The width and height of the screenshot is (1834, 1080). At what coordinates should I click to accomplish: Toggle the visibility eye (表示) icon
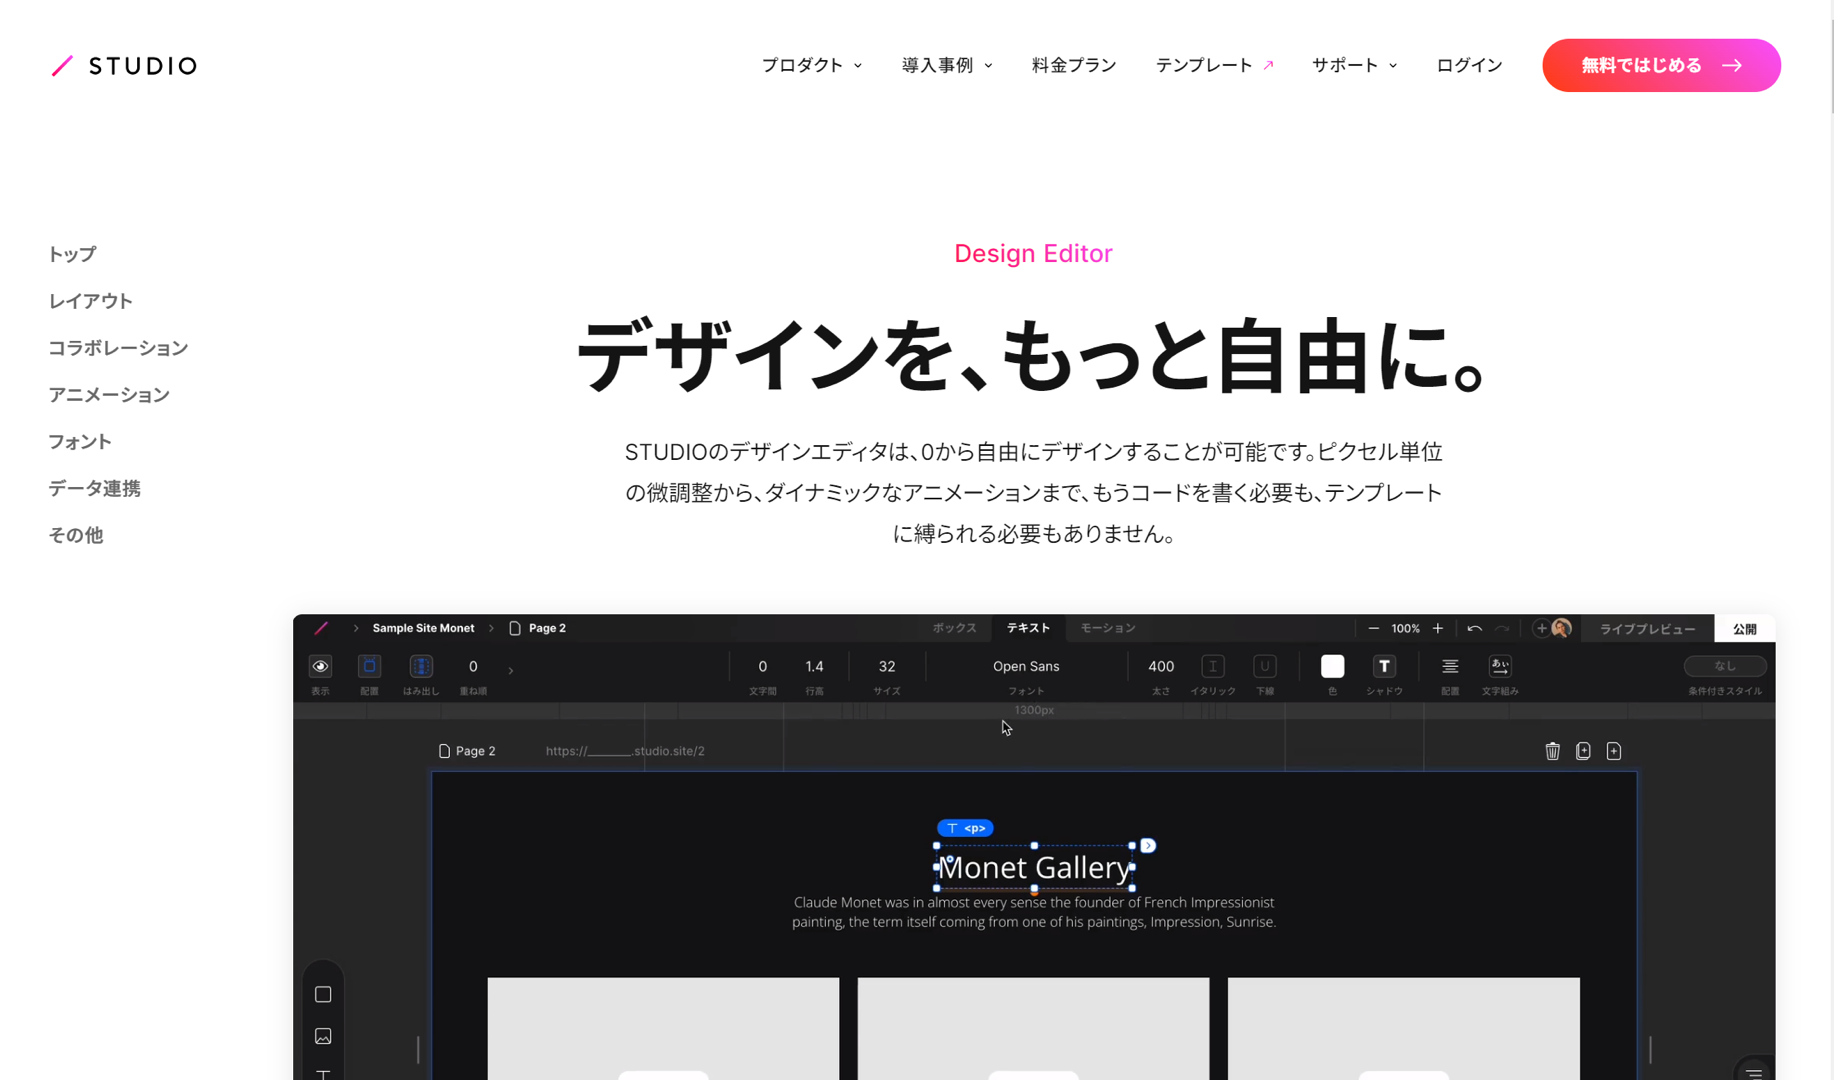click(320, 667)
